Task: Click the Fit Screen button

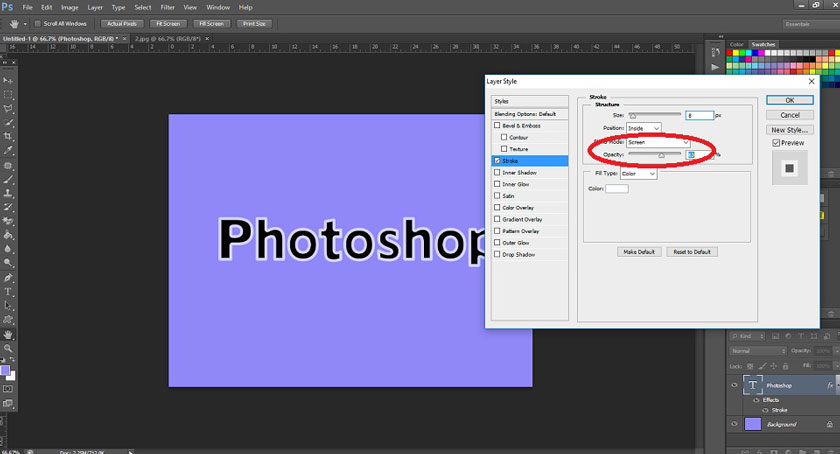Action: pyautogui.click(x=168, y=24)
